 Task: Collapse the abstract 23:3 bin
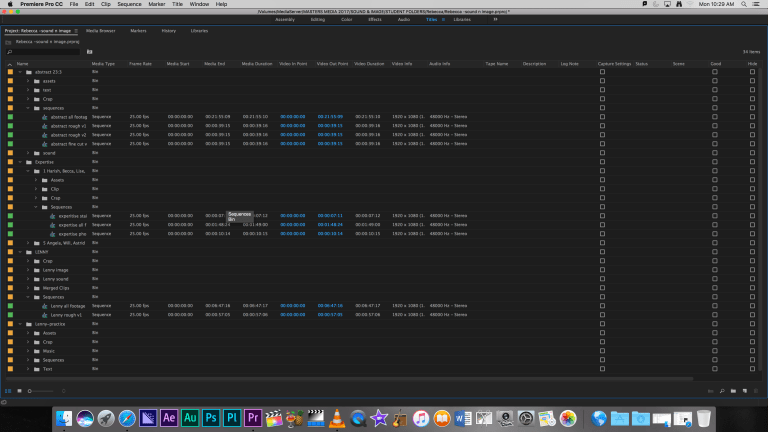20,72
